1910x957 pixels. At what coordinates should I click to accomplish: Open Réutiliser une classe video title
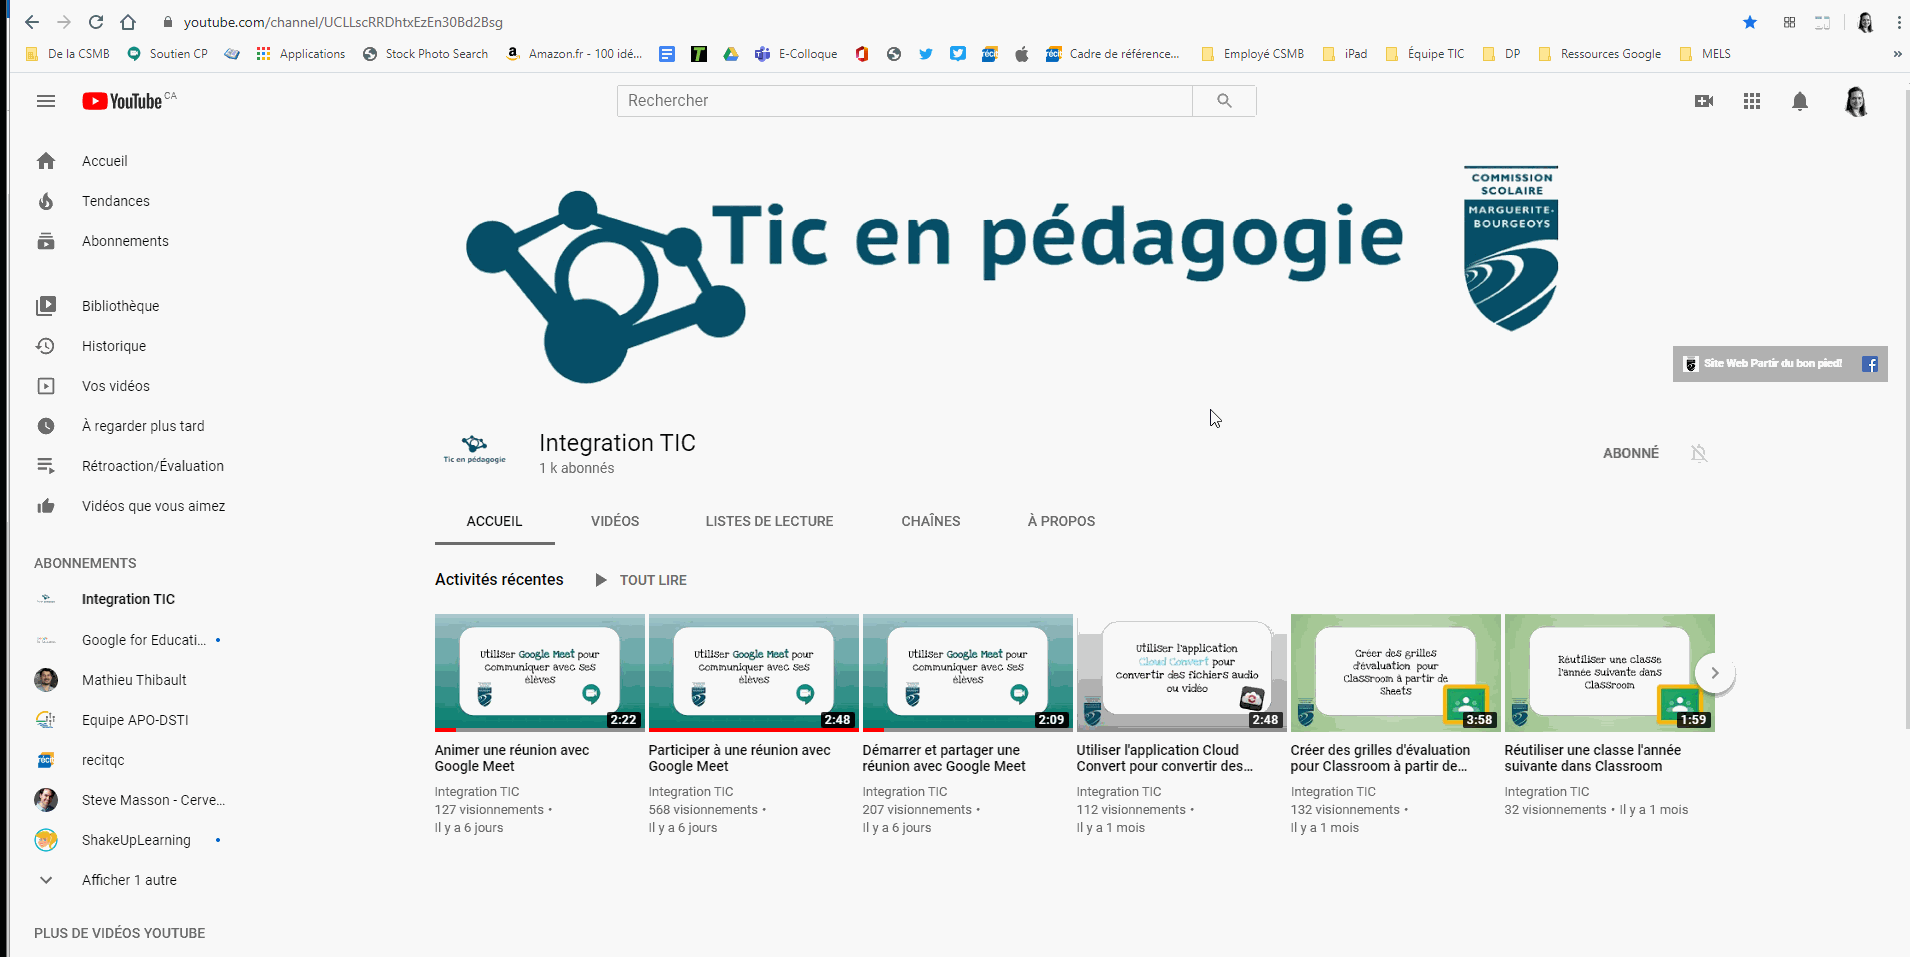pyautogui.click(x=1592, y=758)
